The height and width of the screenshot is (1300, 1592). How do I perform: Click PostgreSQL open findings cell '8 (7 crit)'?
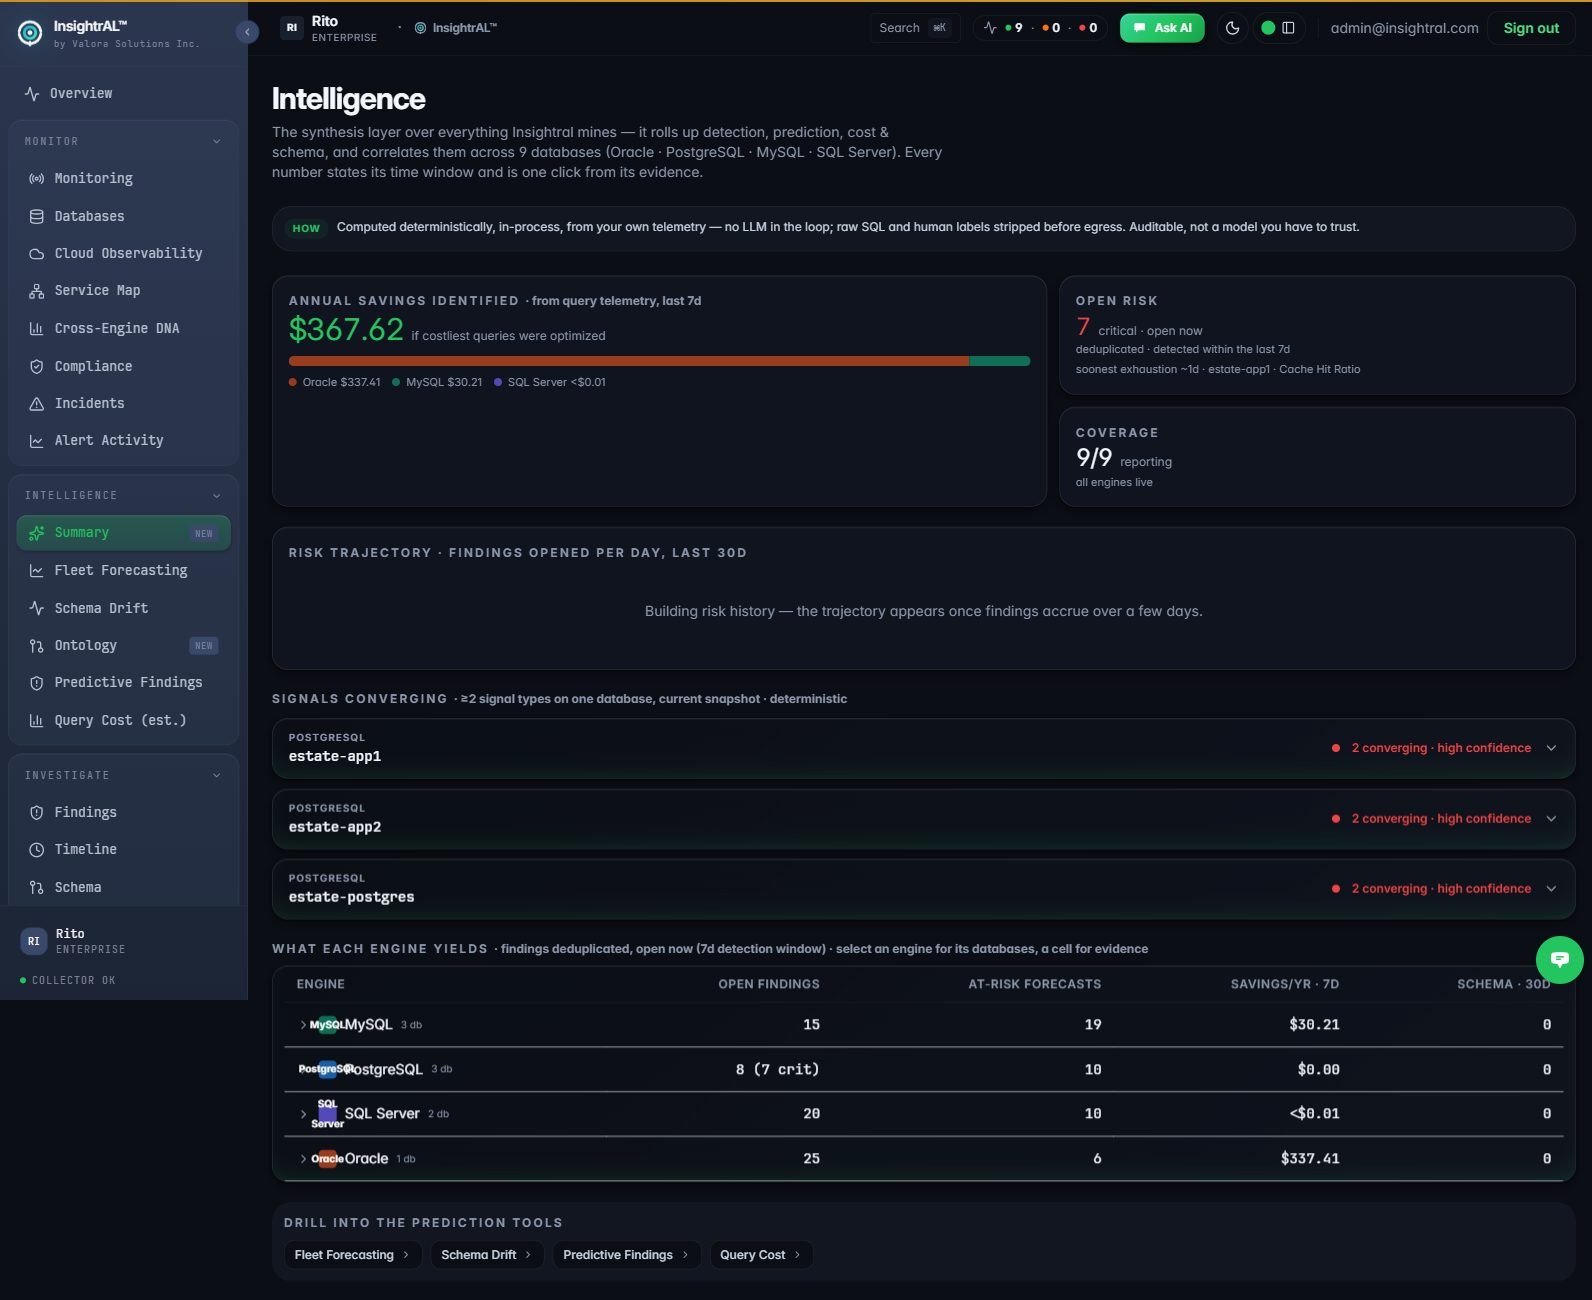777,1070
